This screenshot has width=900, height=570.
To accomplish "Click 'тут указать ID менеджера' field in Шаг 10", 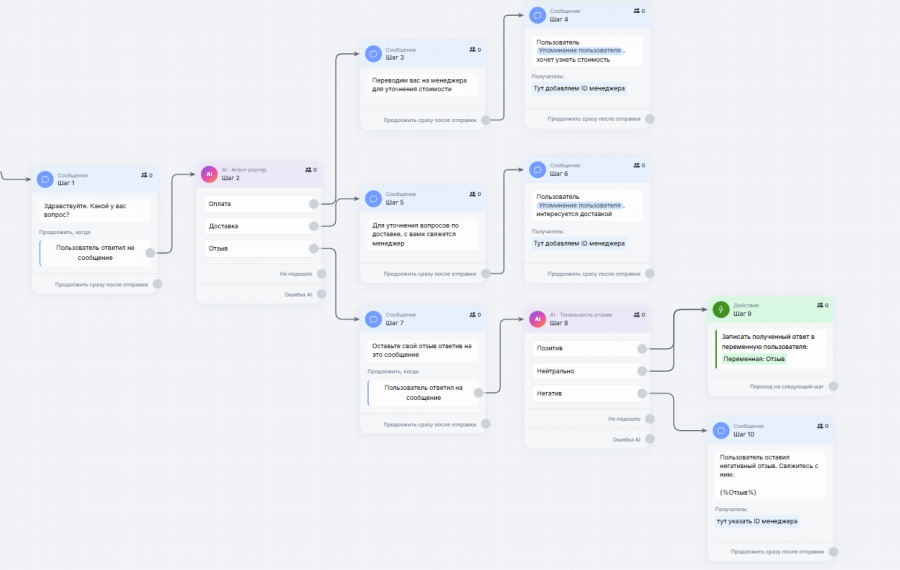I will pos(757,521).
